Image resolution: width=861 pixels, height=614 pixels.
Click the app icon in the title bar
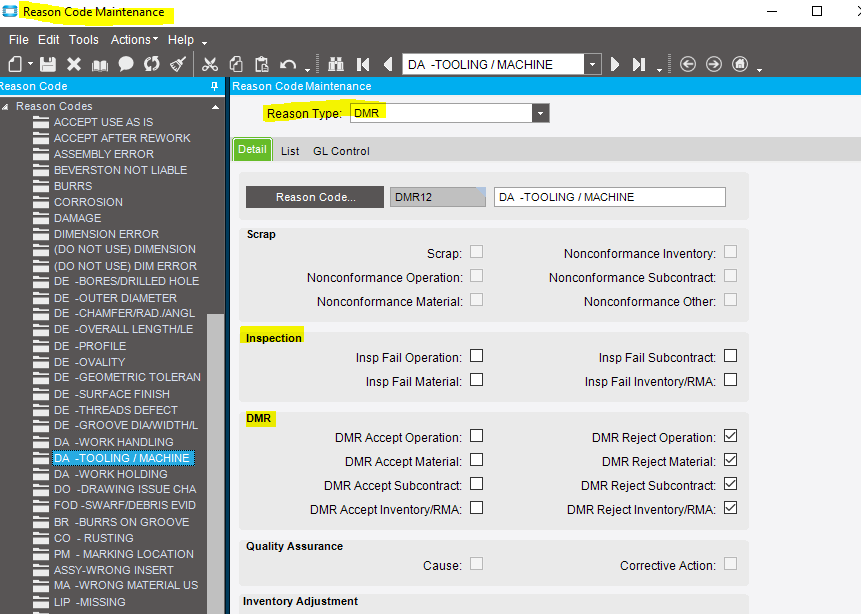tap(10, 11)
